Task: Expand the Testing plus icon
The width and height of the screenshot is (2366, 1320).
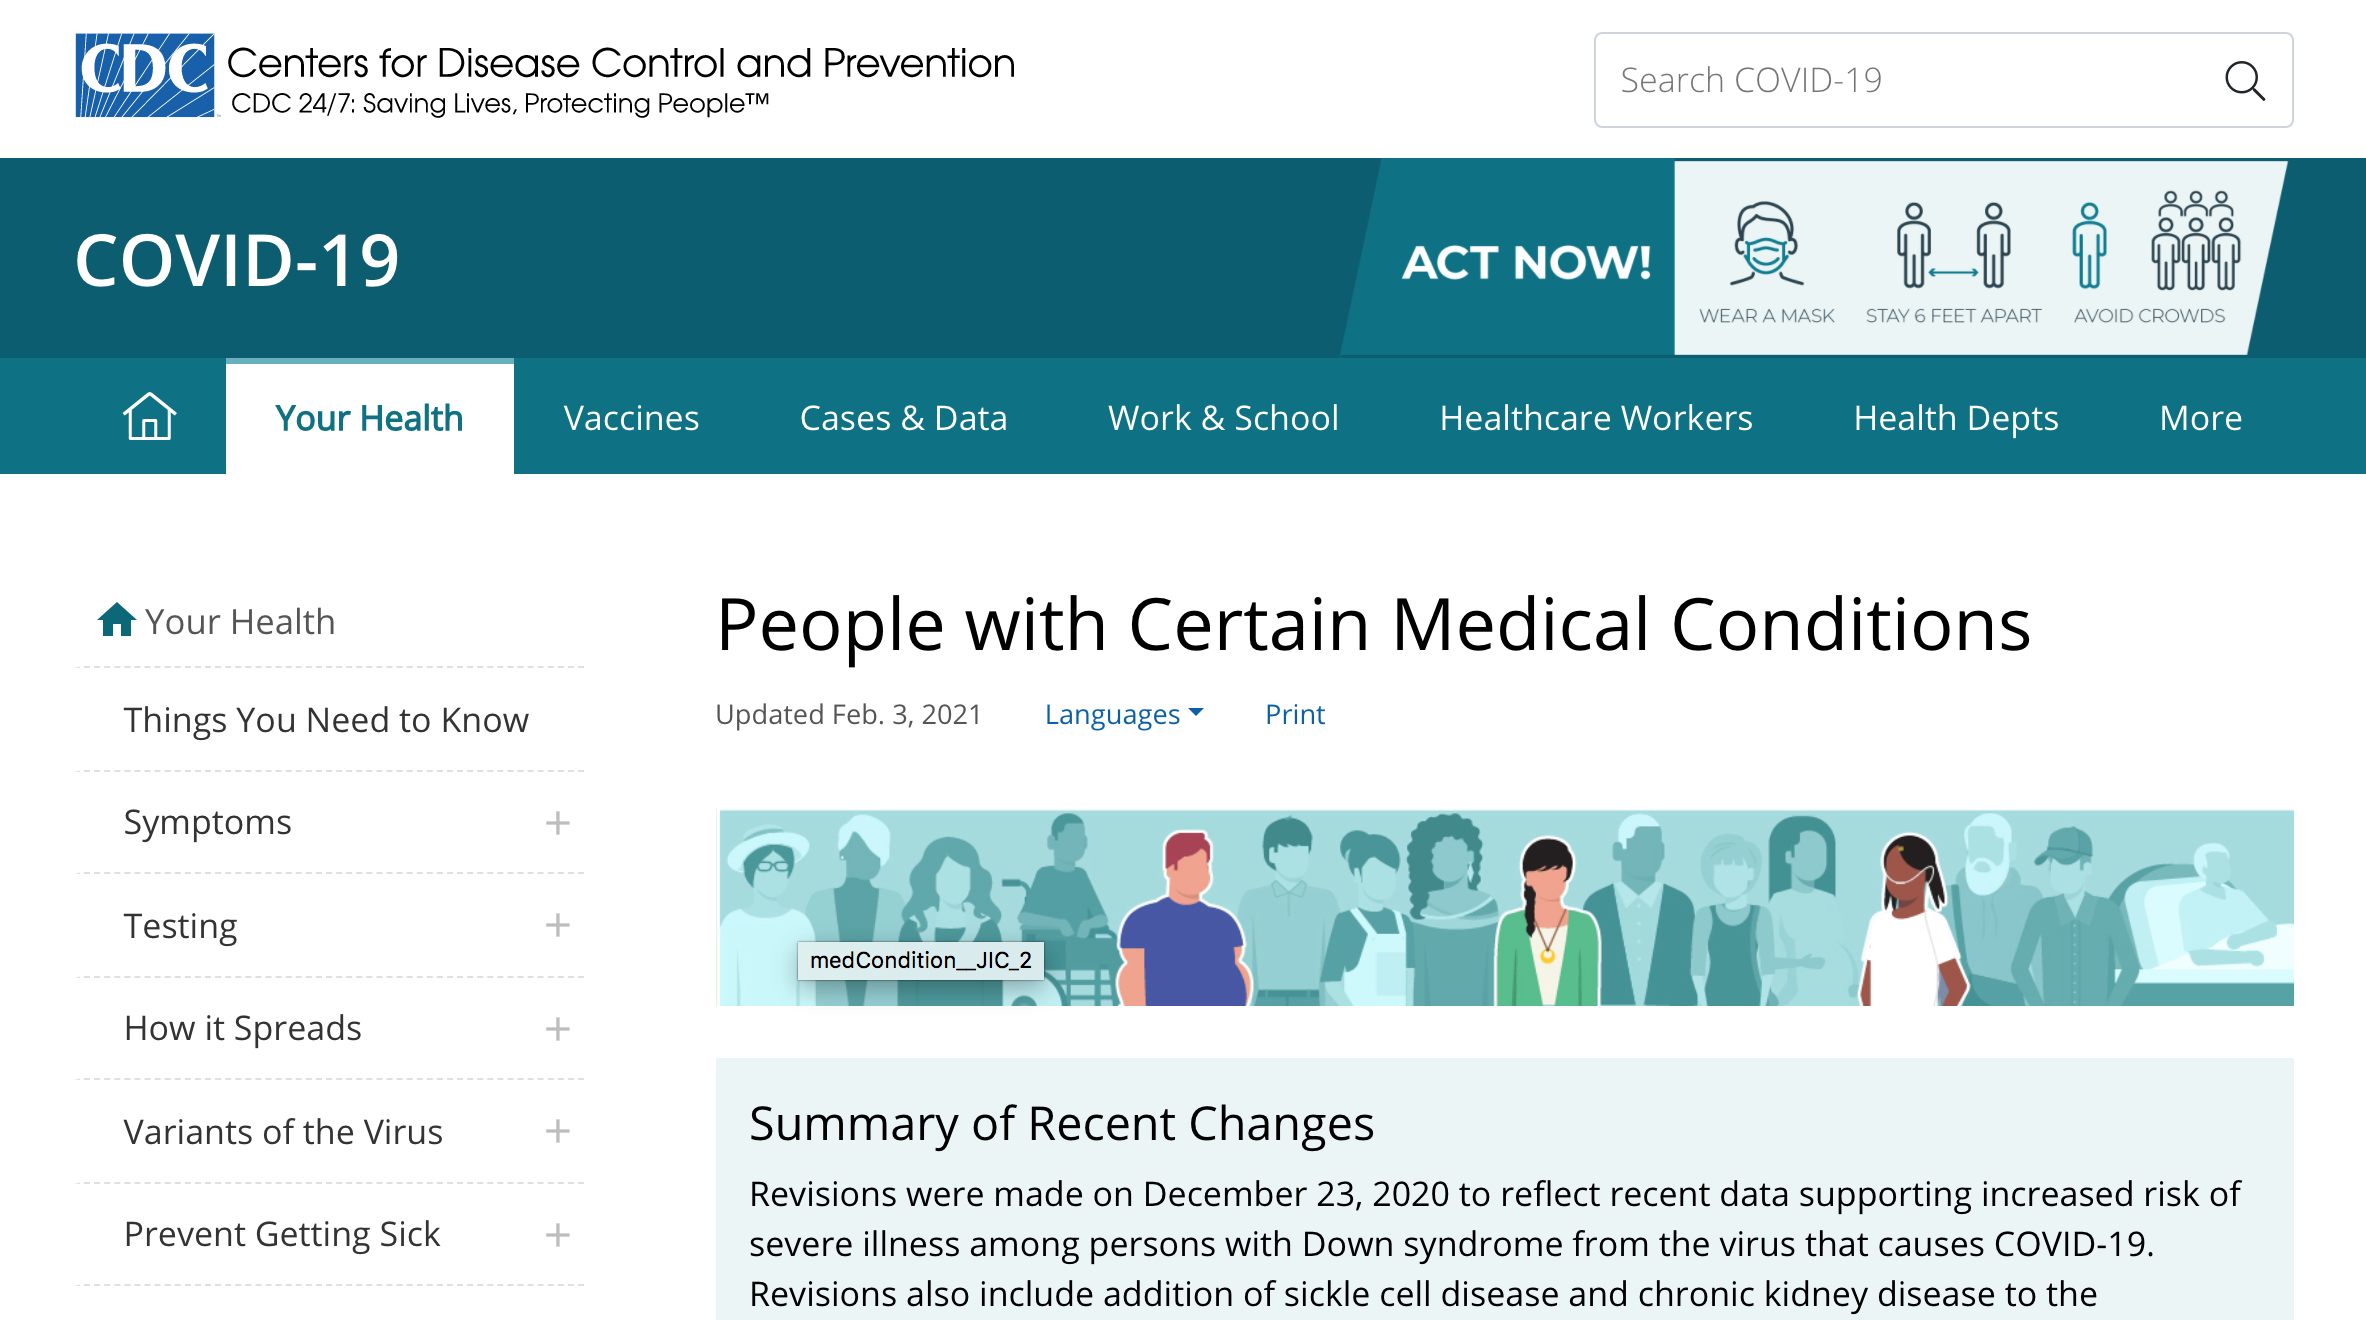Action: [557, 926]
